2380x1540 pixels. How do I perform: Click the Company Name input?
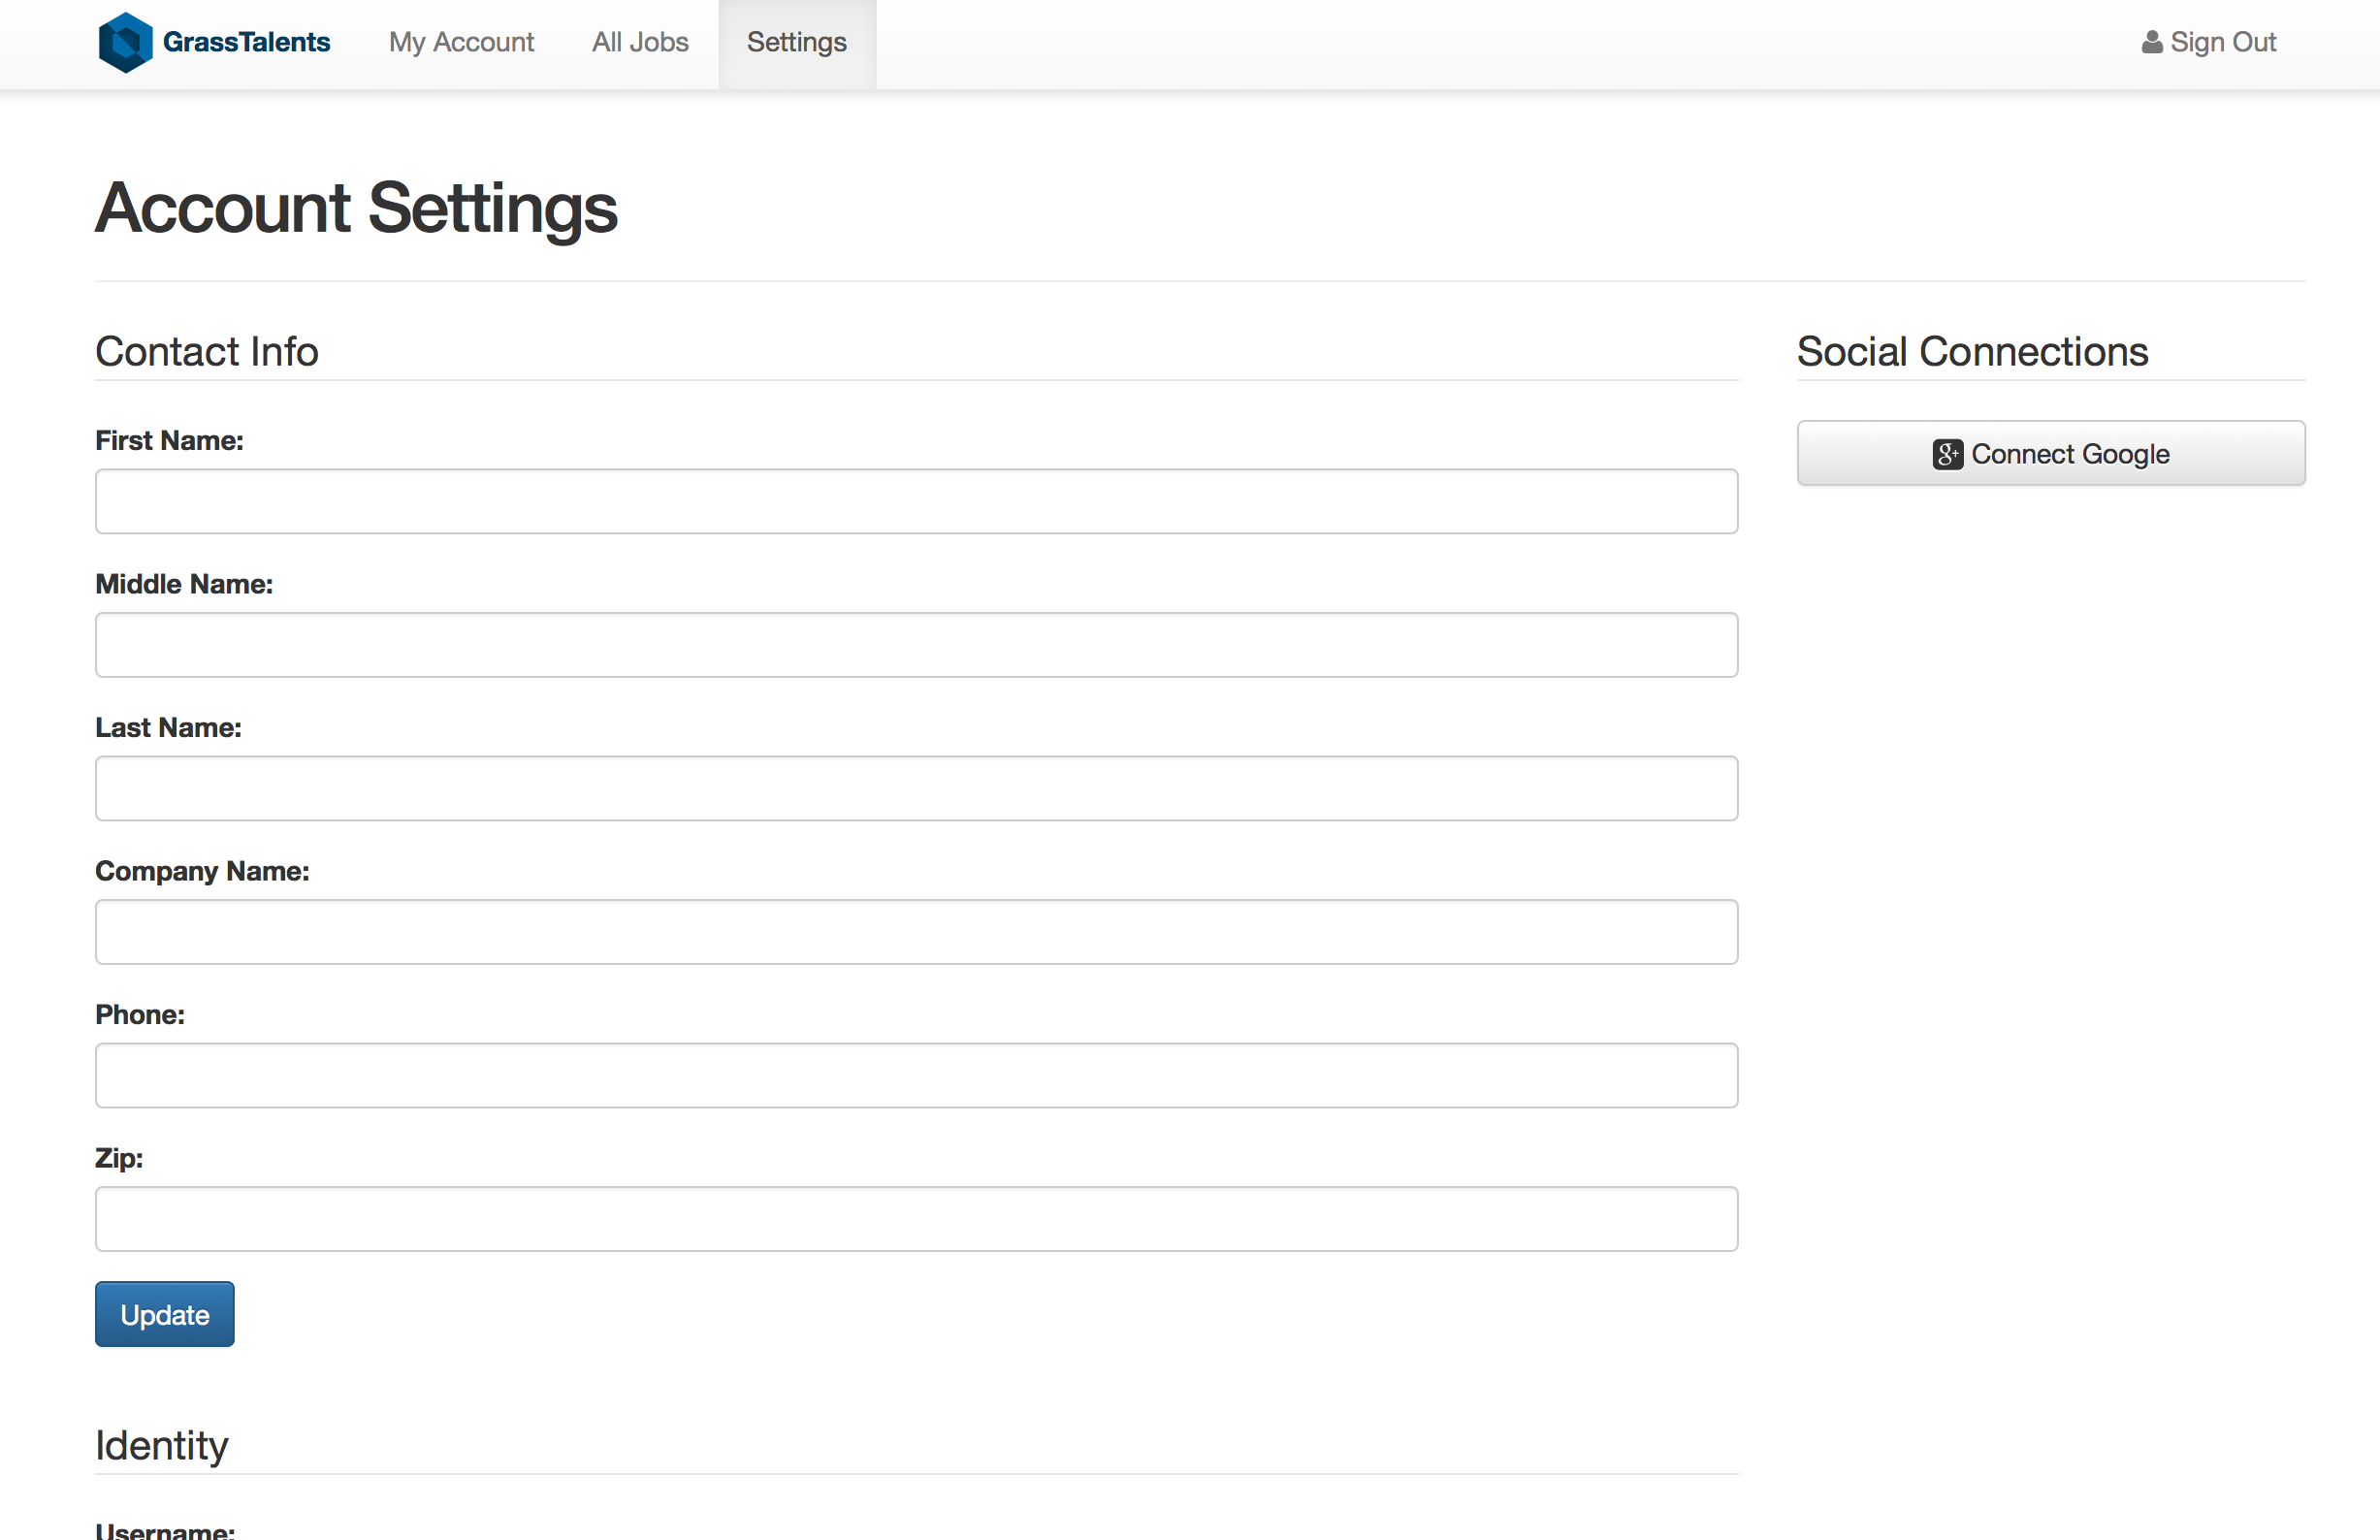coord(916,932)
